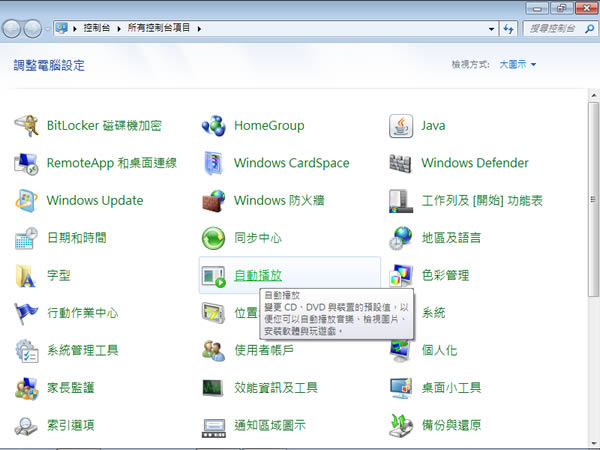Viewport: 600px width, 450px height.
Task: Open the address bar history dropdown arrow
Action: (491, 29)
